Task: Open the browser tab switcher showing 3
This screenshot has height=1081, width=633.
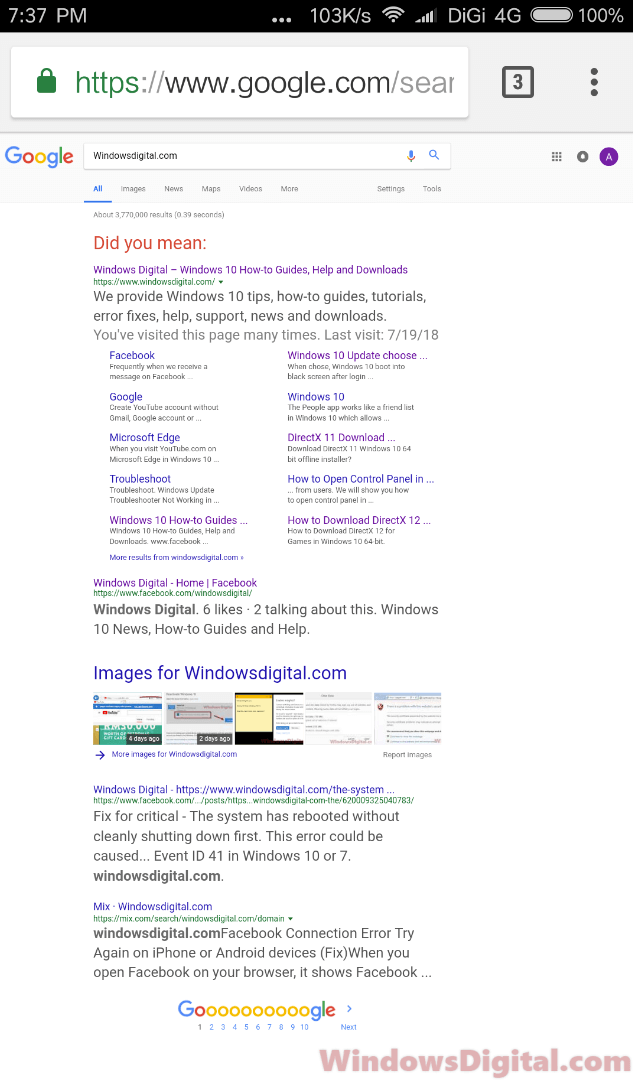Action: click(x=518, y=82)
